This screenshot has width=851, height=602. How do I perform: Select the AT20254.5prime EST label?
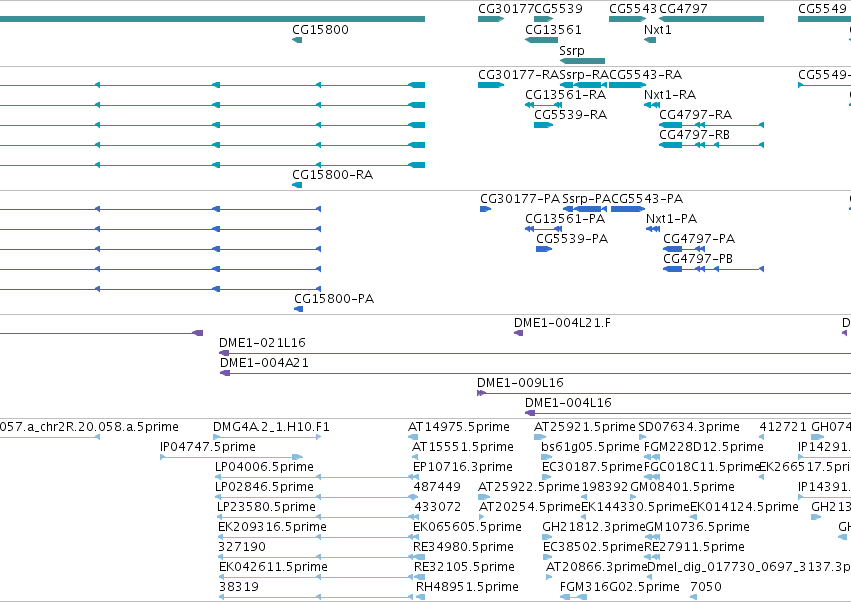click(530, 508)
